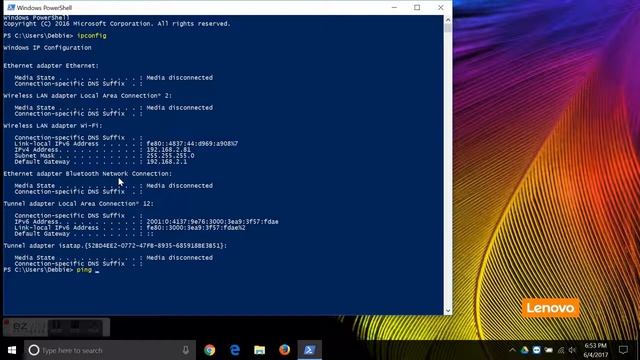Click the 'Windows IP Configuration' line

coord(47,47)
